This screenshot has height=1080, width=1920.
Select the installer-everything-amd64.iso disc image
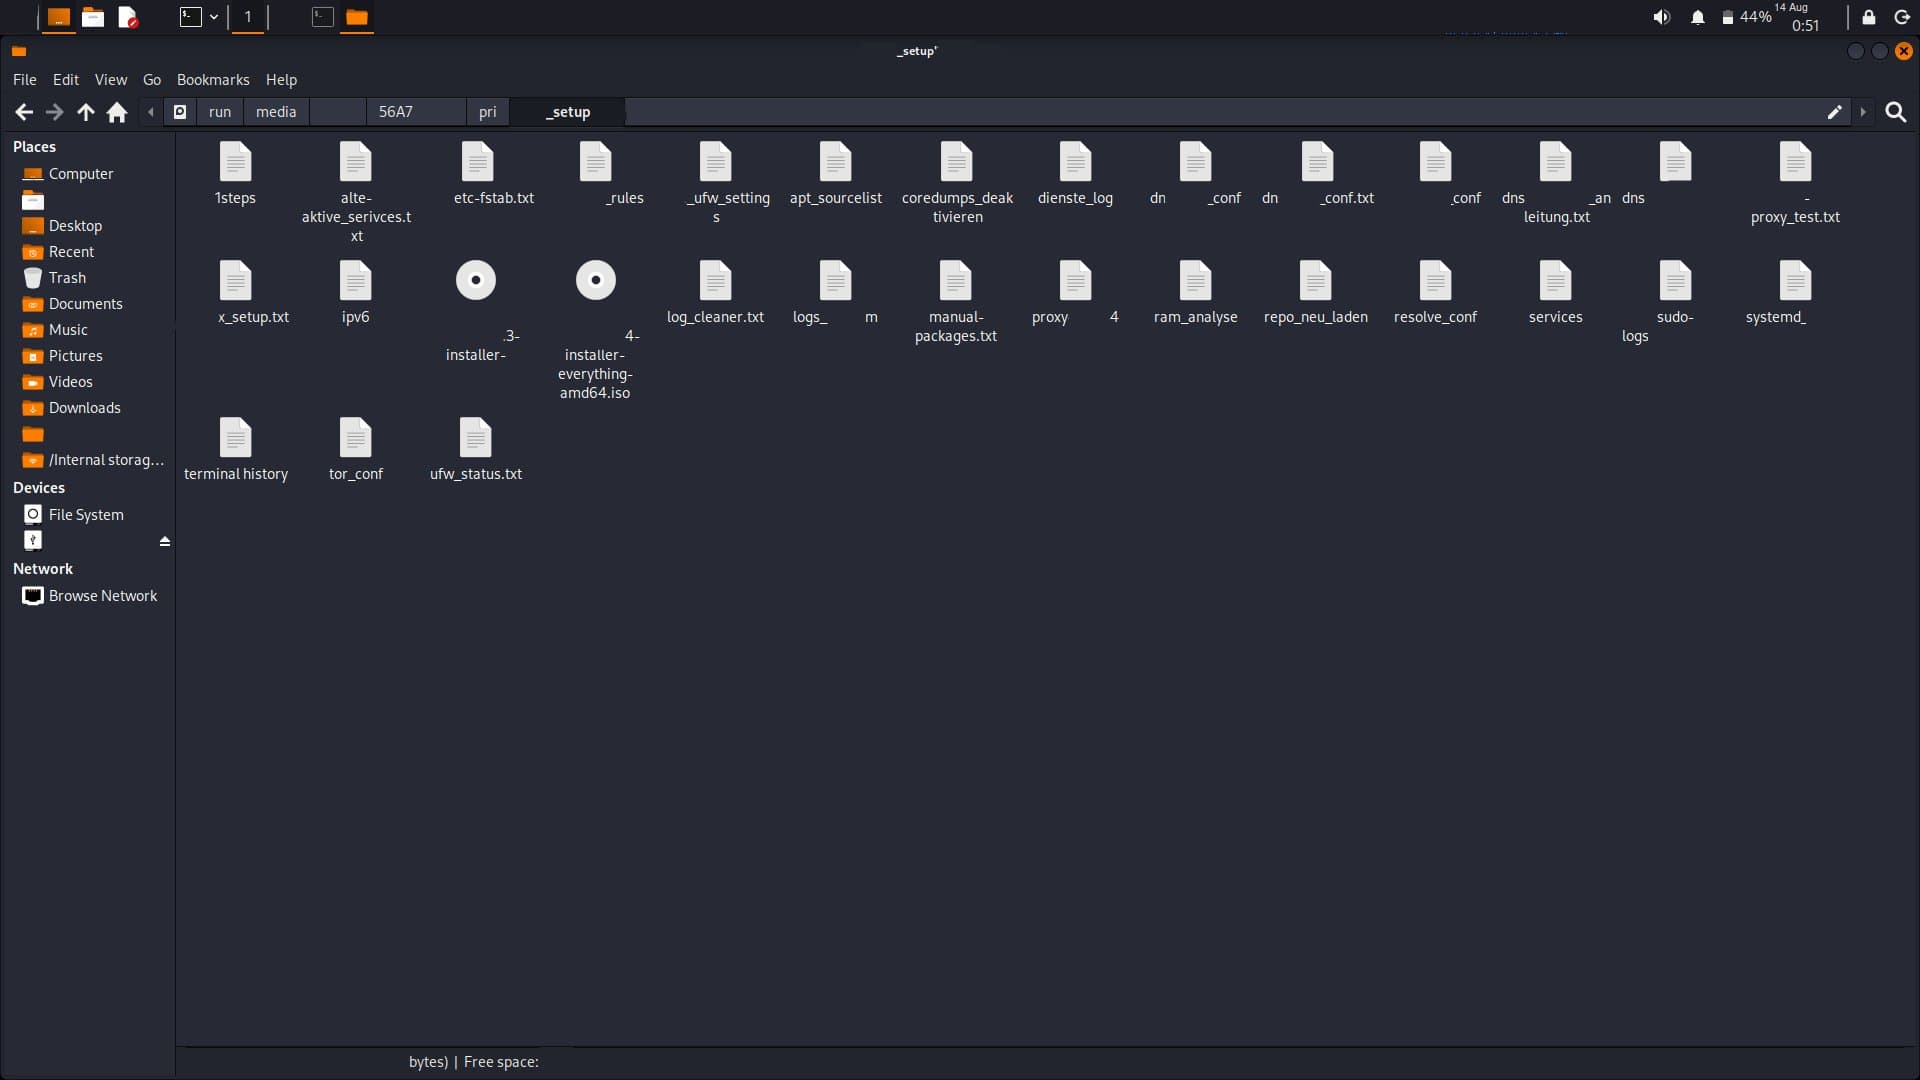coord(595,330)
